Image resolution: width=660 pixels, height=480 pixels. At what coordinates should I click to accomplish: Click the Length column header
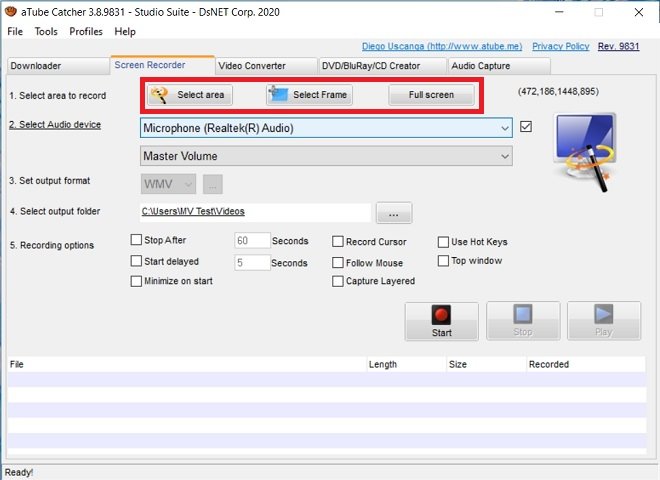(406, 365)
